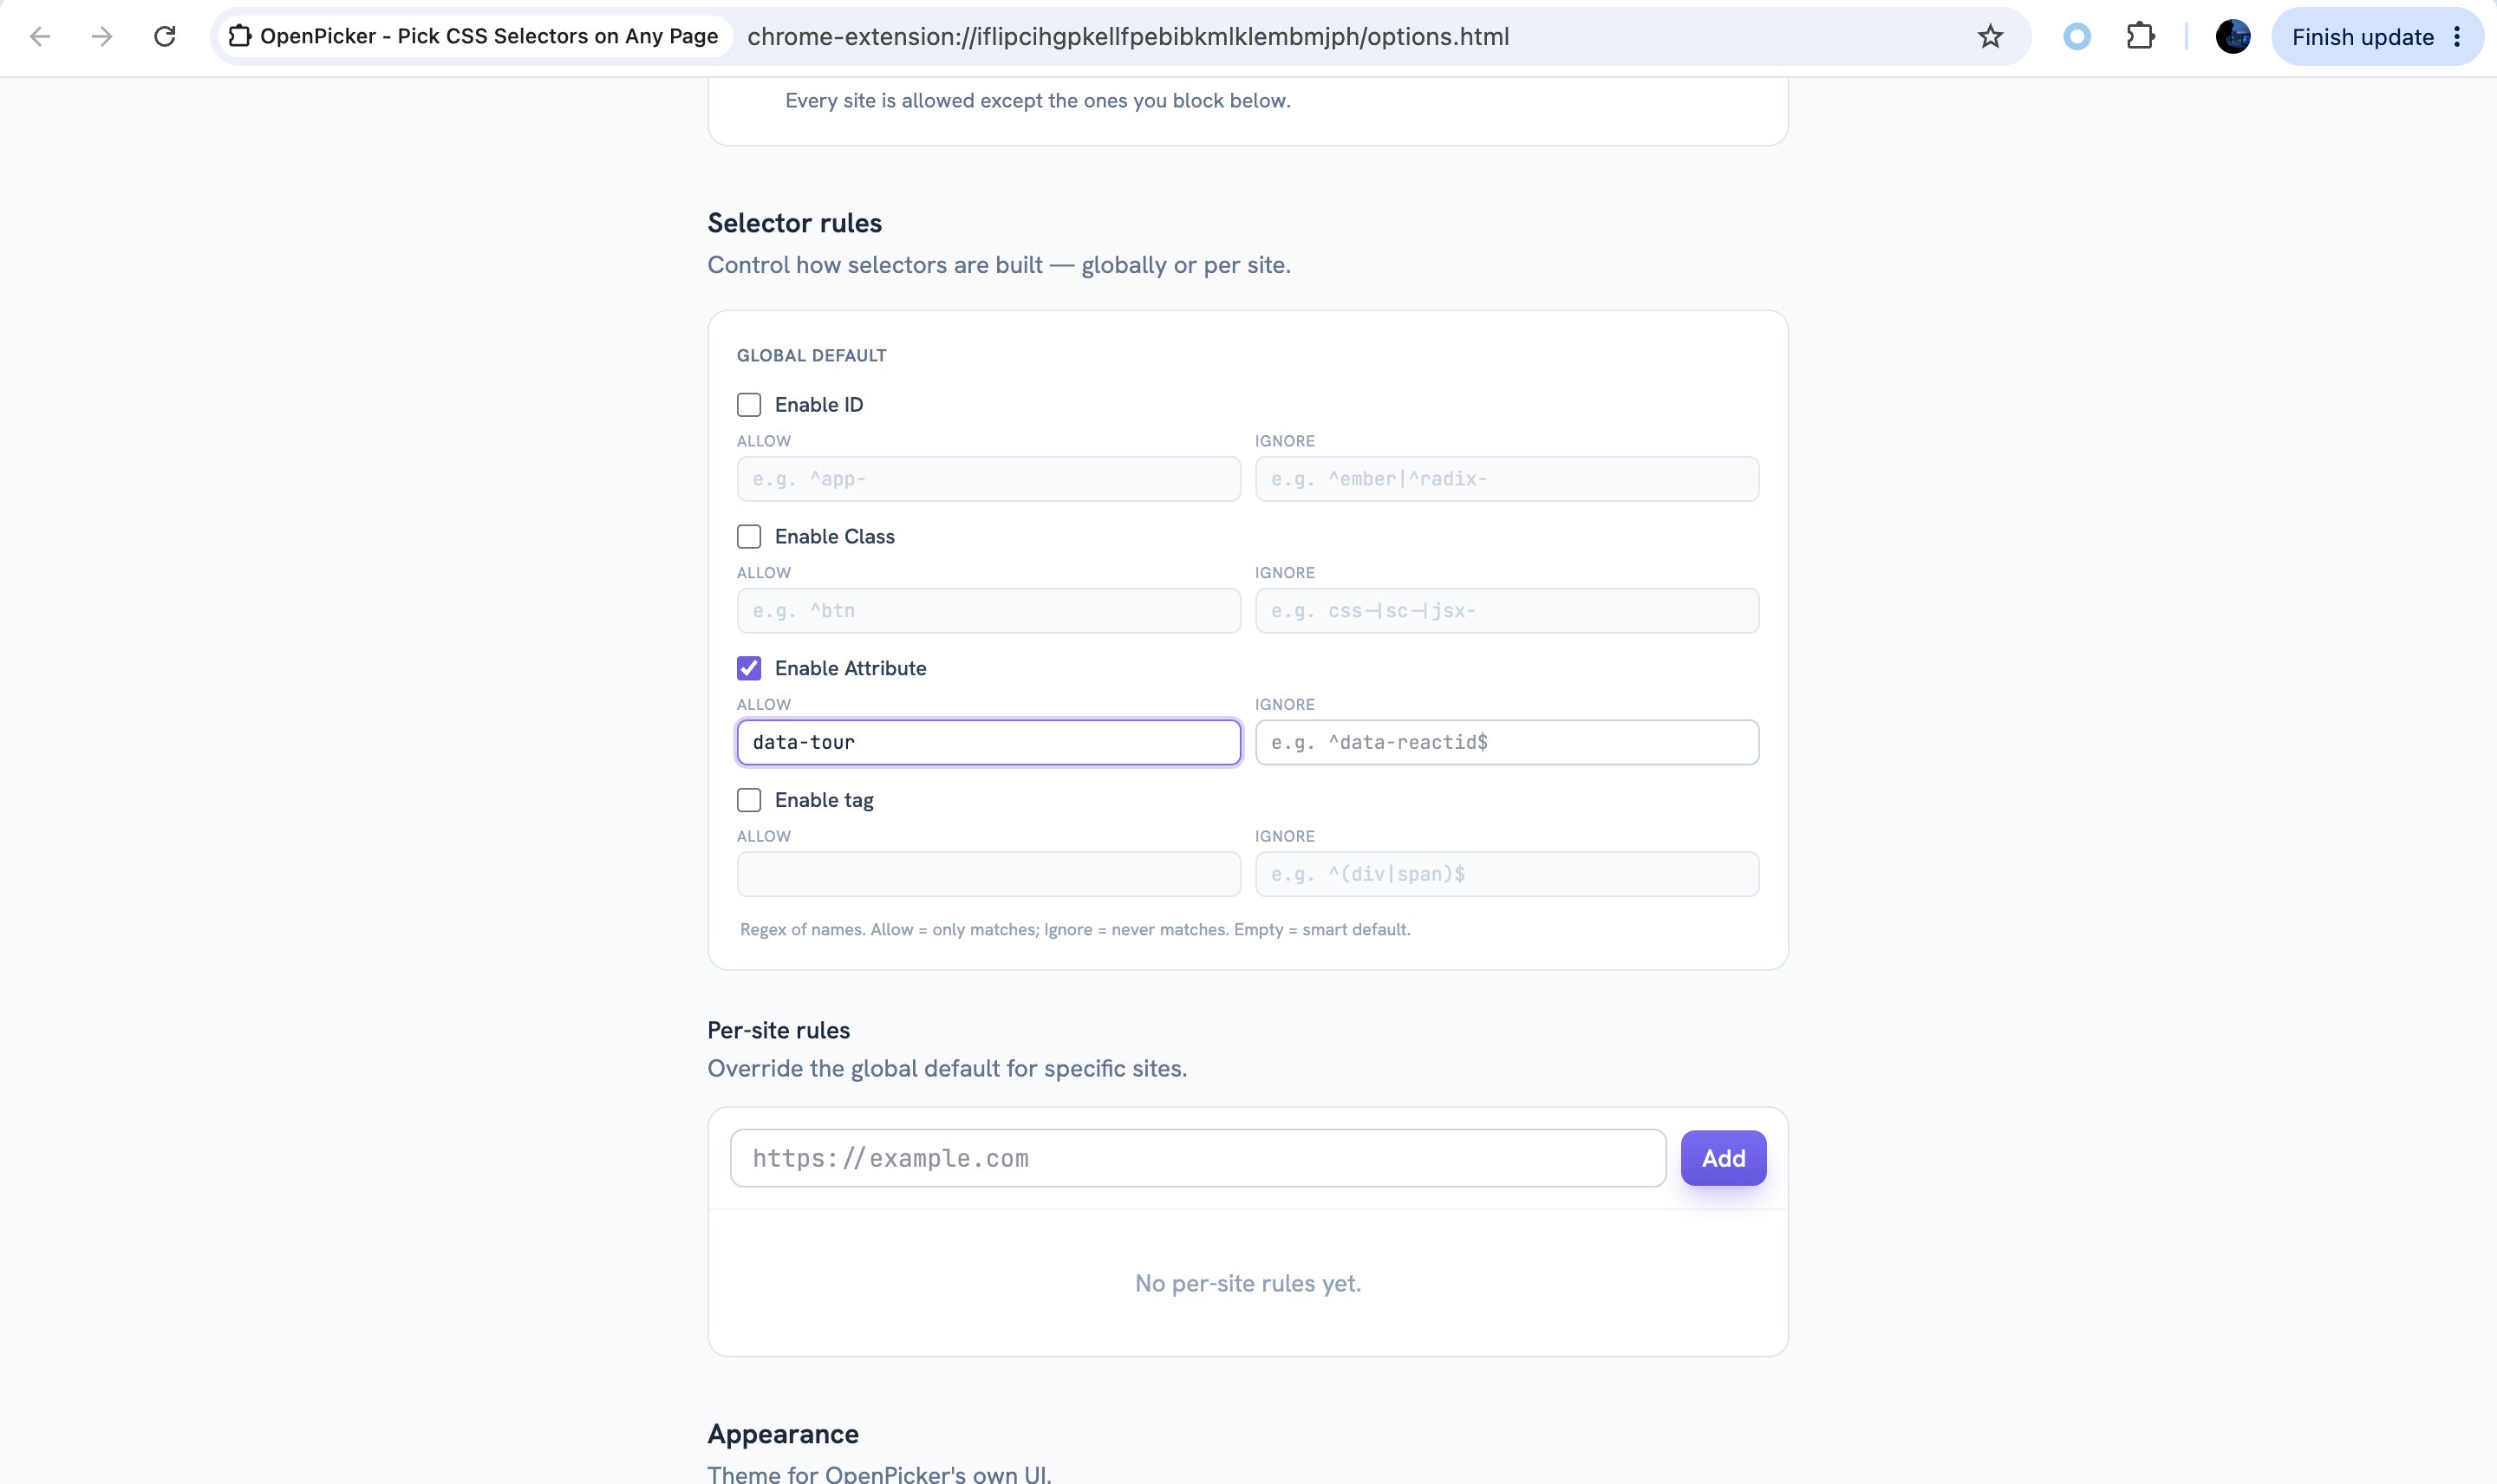
Task: Click the extension icon beside the page title
Action: coord(239,36)
